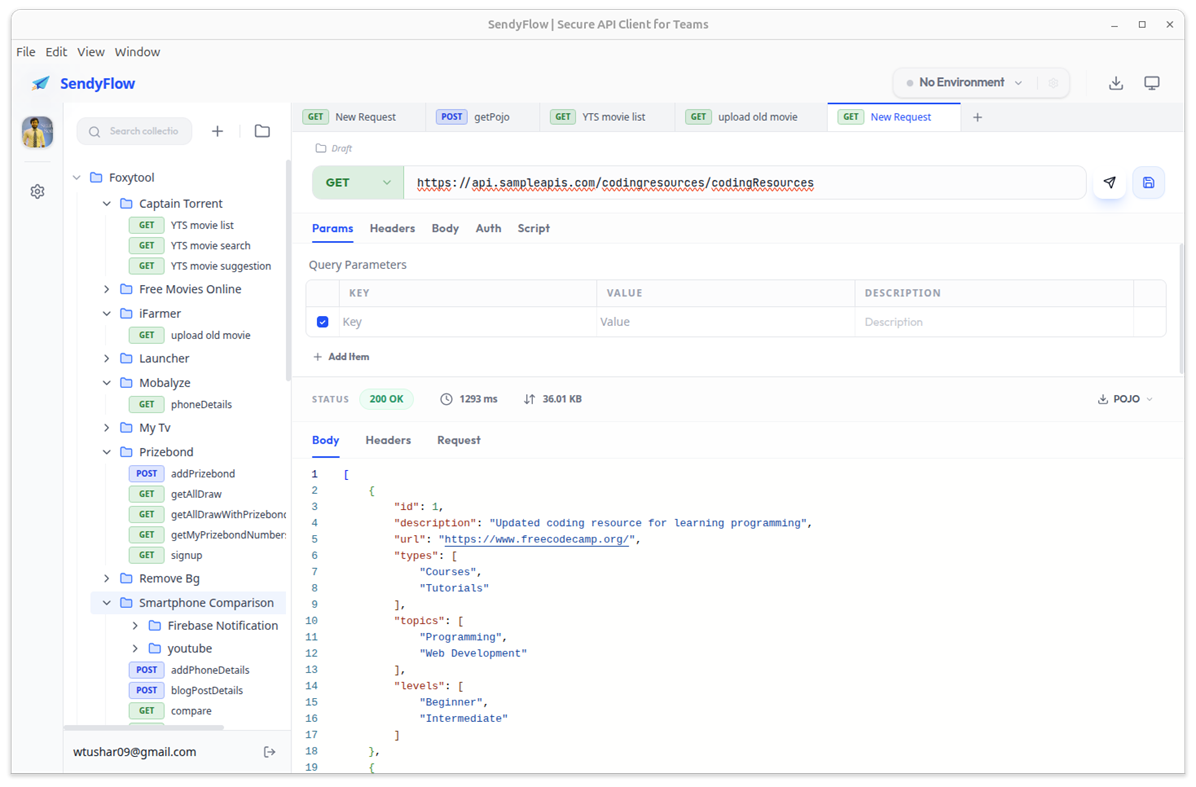Image resolution: width=1196 pixels, height=787 pixels.
Task: Select the blogPostDetails request
Action: pos(186,690)
